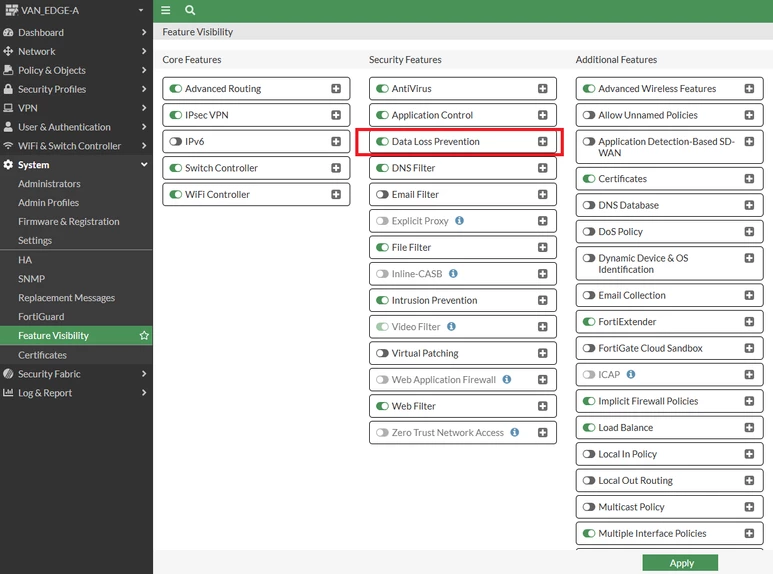Click the Video Filter info icon

point(451,326)
